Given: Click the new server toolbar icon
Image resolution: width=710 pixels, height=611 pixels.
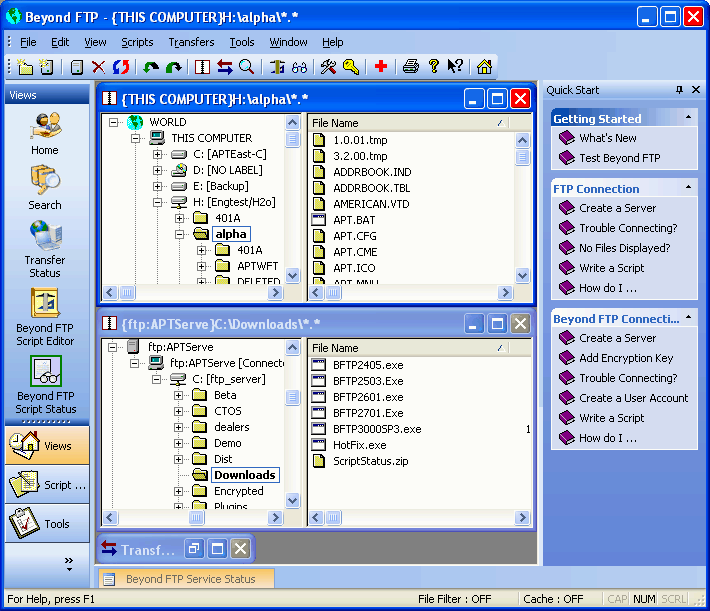Looking at the screenshot, I should point(46,67).
